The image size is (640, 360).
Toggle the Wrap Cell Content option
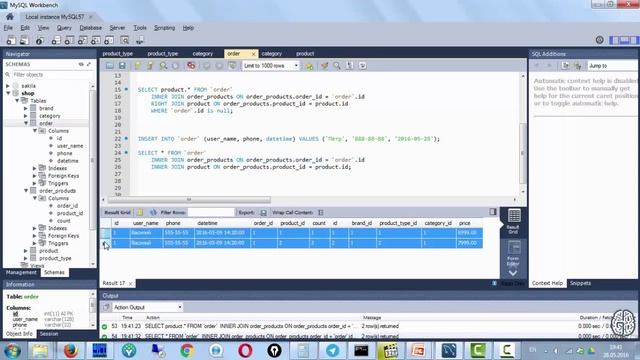click(x=321, y=213)
